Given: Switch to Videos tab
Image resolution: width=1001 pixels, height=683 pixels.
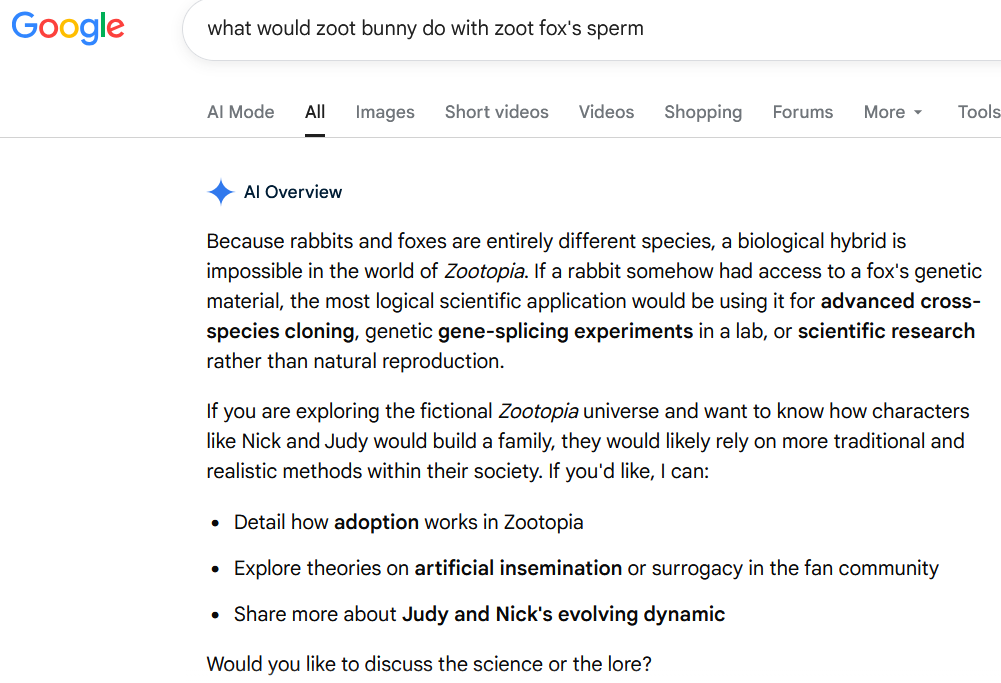Looking at the screenshot, I should tap(606, 112).
